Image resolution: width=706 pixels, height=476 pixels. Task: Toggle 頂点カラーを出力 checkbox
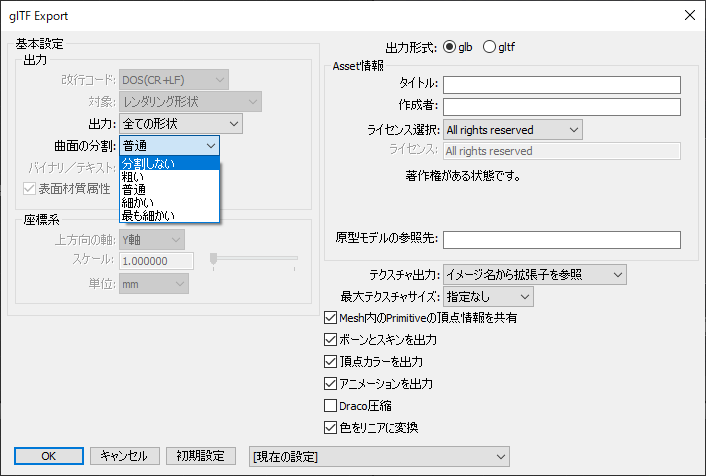point(330,362)
